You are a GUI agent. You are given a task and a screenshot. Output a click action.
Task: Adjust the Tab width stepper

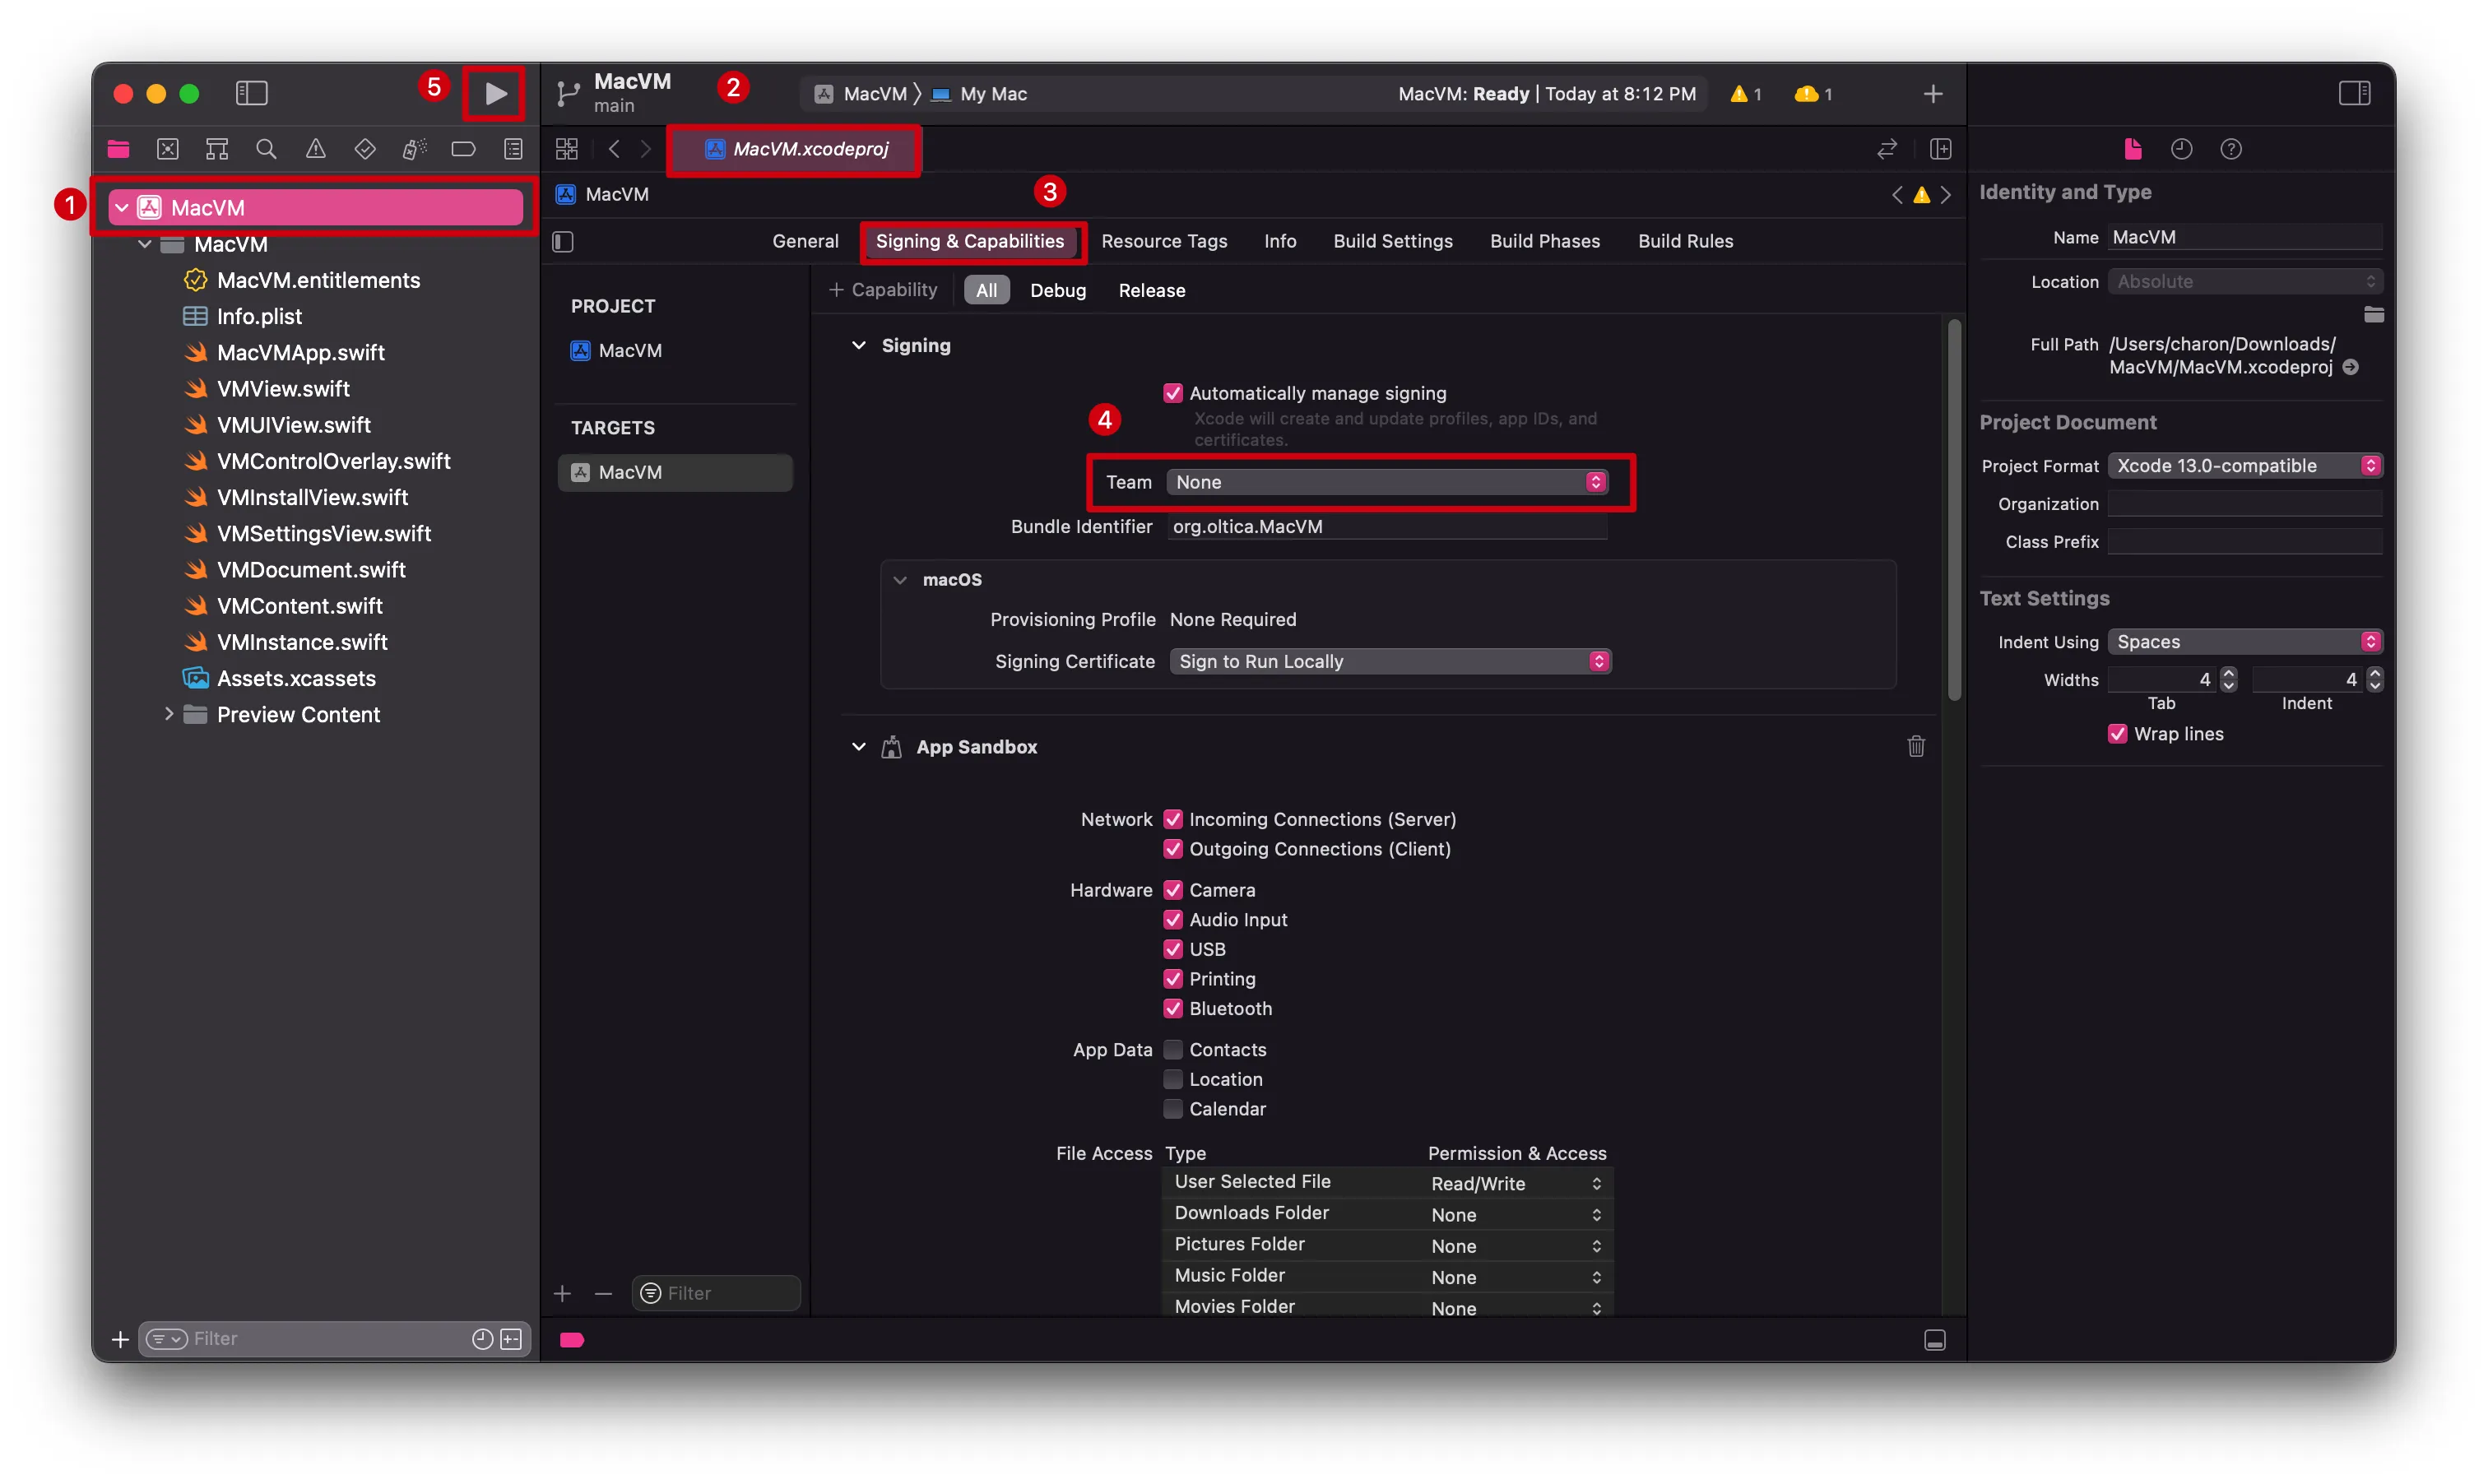2228,679
